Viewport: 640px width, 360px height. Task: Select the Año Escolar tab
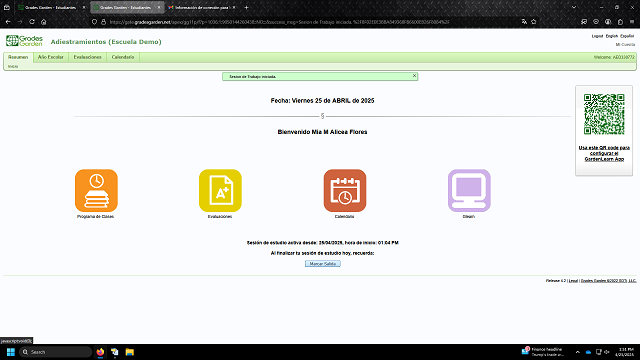[x=51, y=57]
